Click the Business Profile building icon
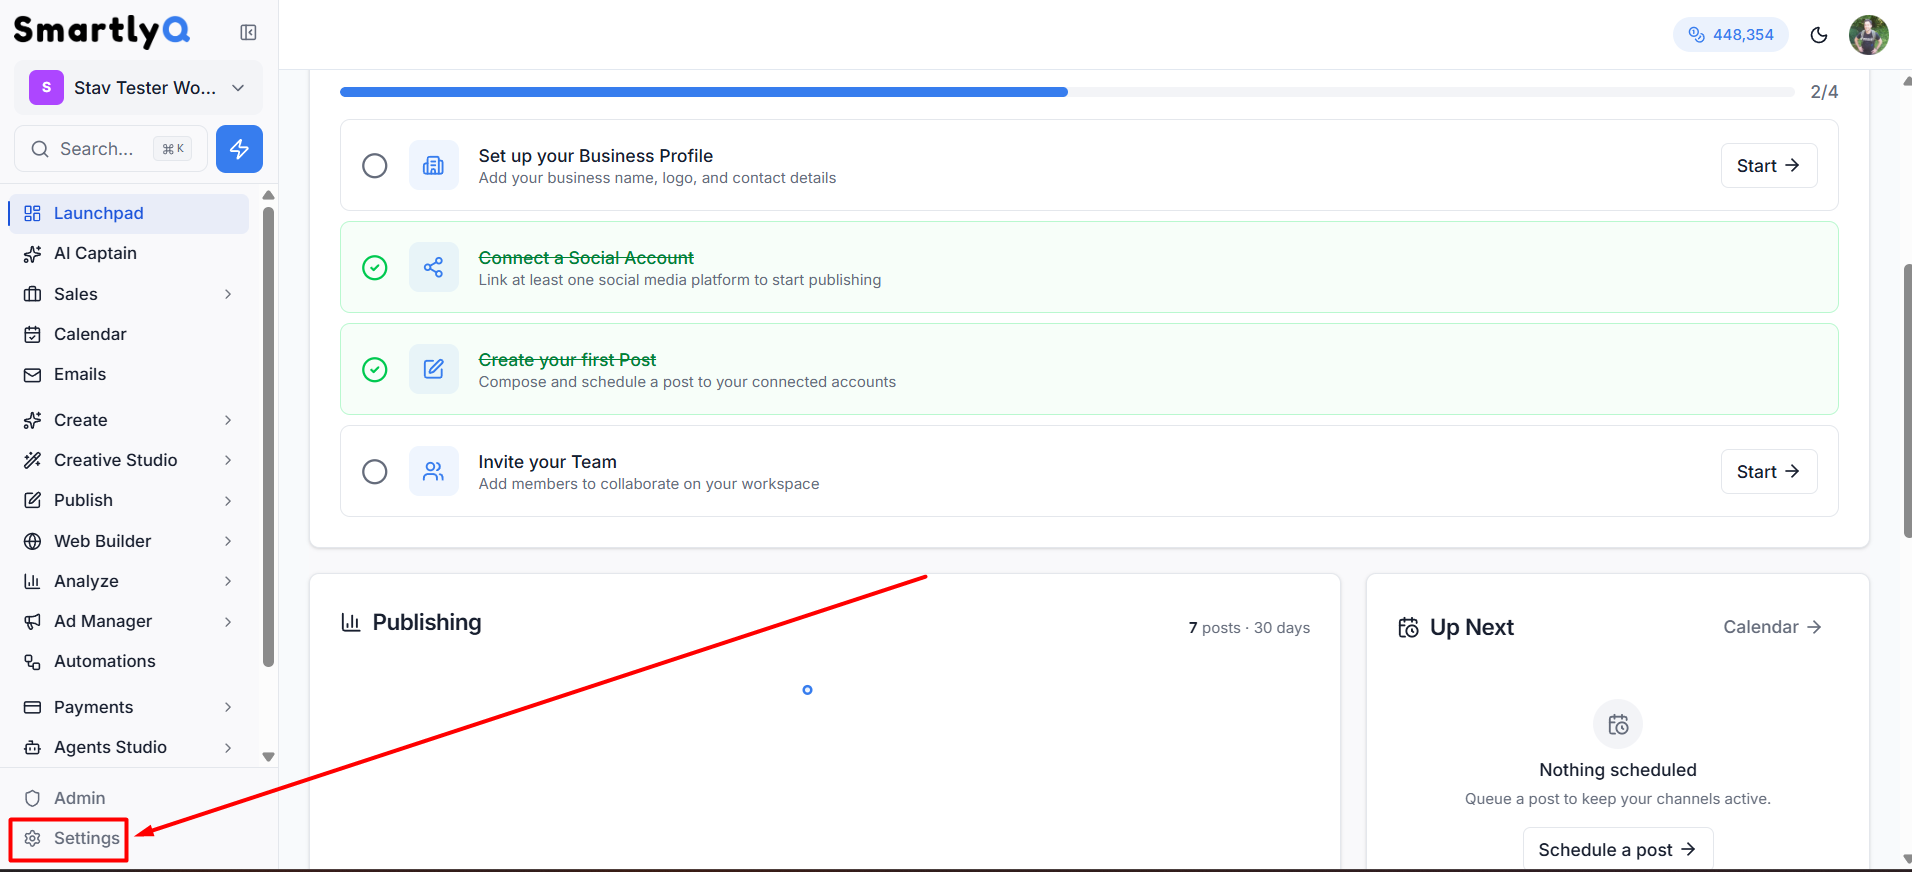The height and width of the screenshot is (872, 1912). [x=434, y=166]
